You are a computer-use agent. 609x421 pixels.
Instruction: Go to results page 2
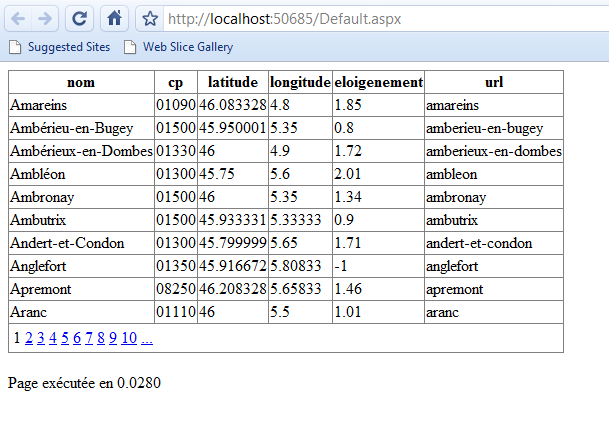[x=29, y=338]
